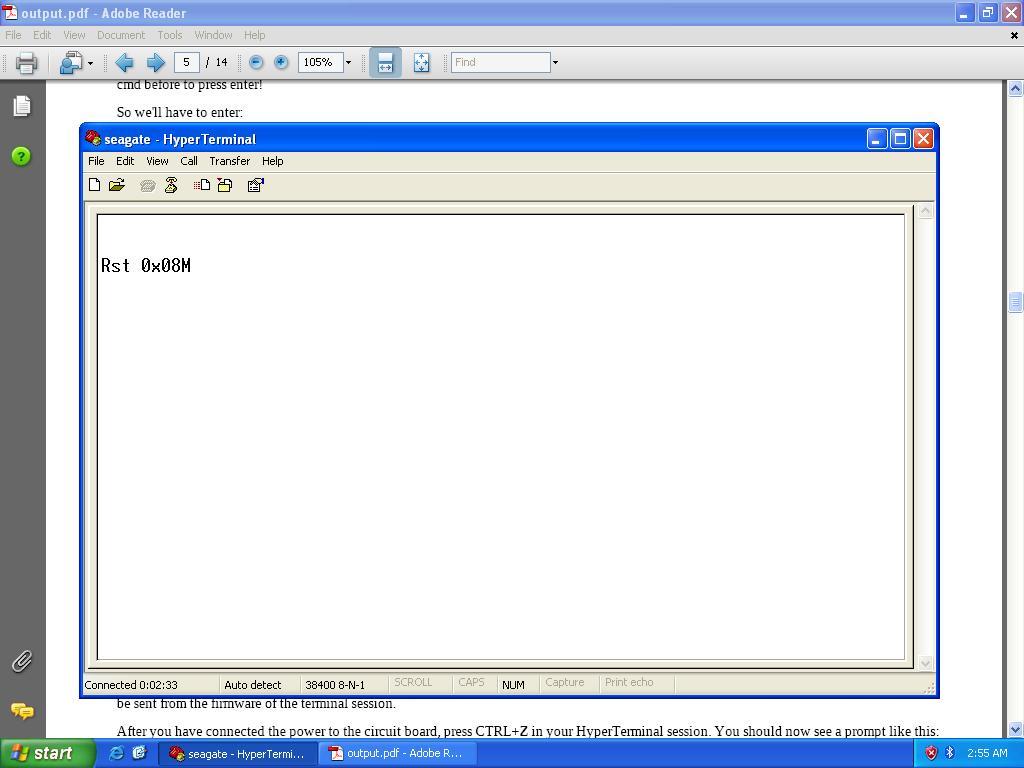The image size is (1024, 768).
Task: Click the red security shield tray icon
Action: (x=931, y=754)
